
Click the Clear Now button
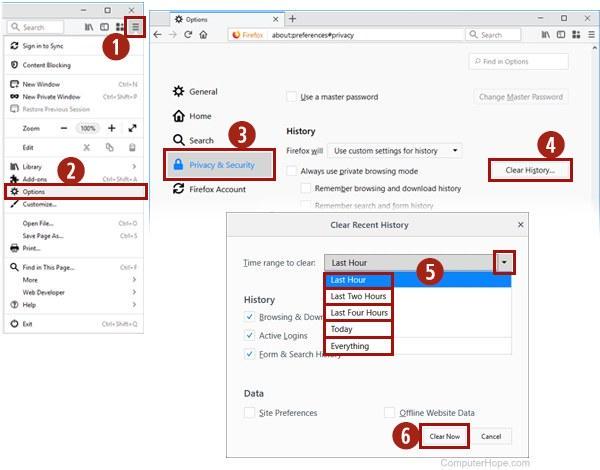444,436
